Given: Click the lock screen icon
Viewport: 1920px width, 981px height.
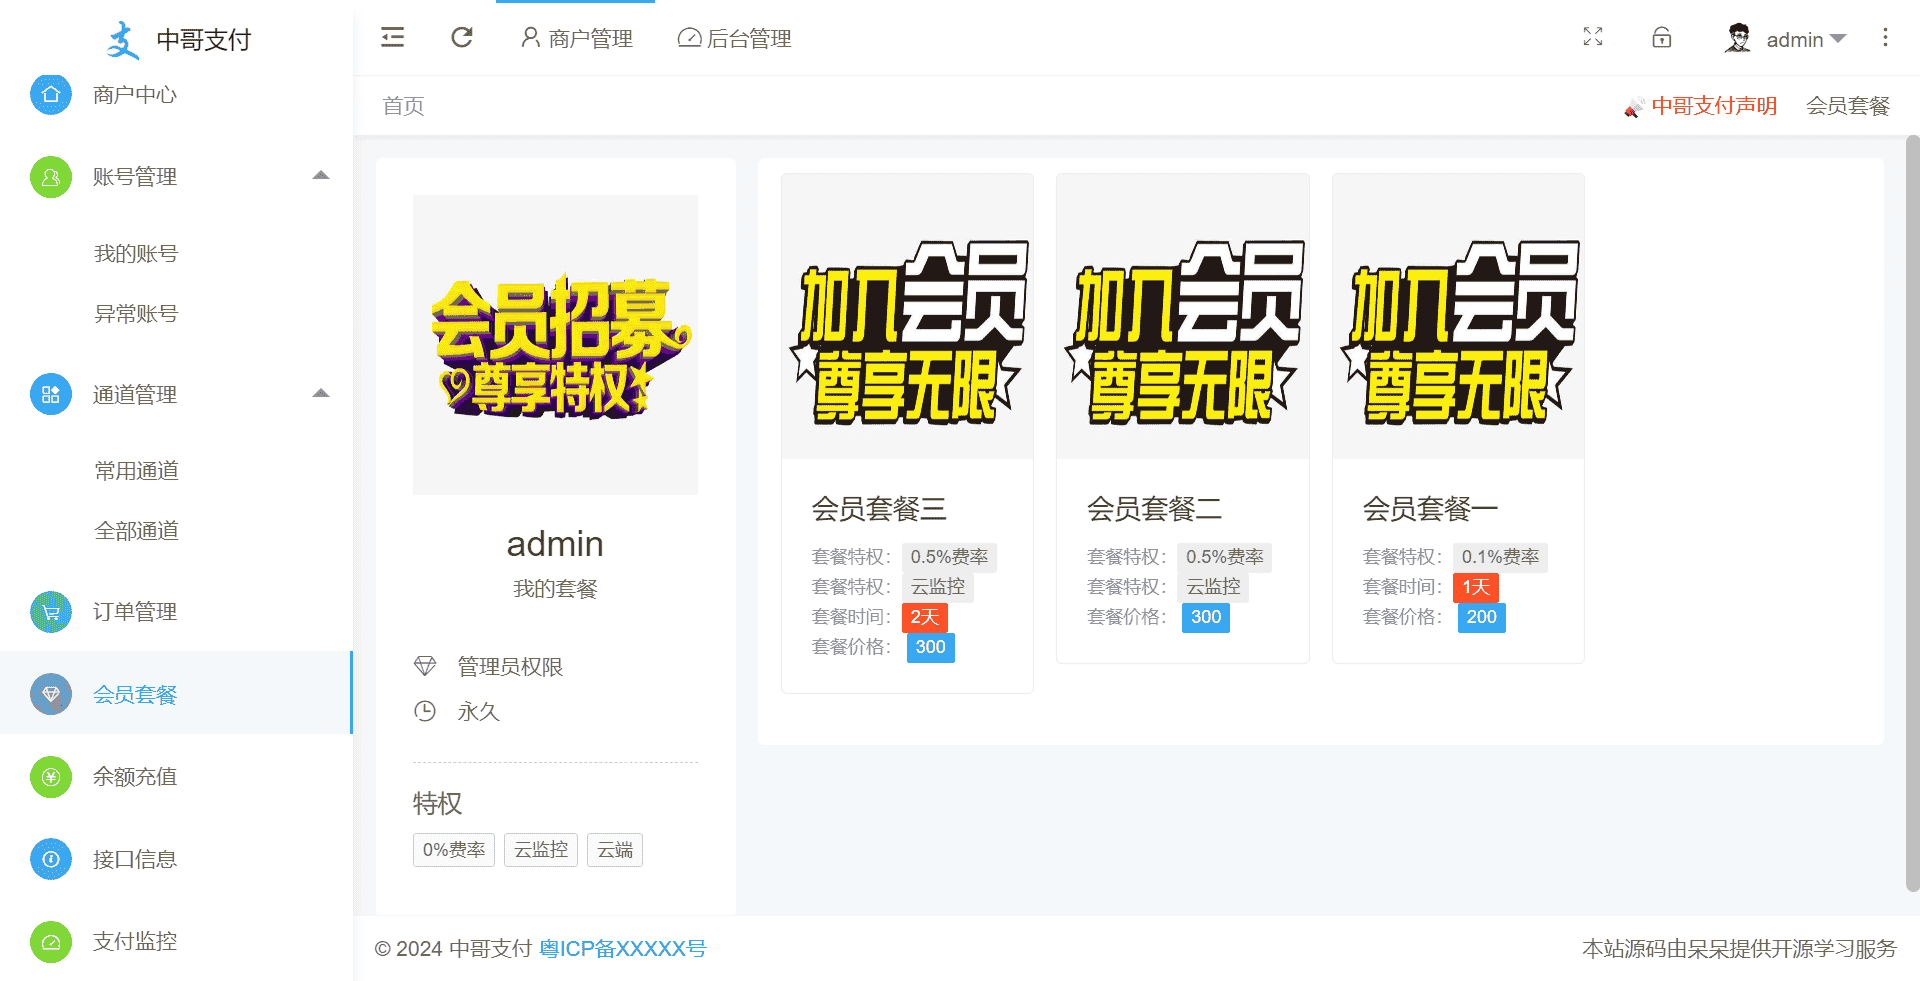Looking at the screenshot, I should coord(1661,38).
